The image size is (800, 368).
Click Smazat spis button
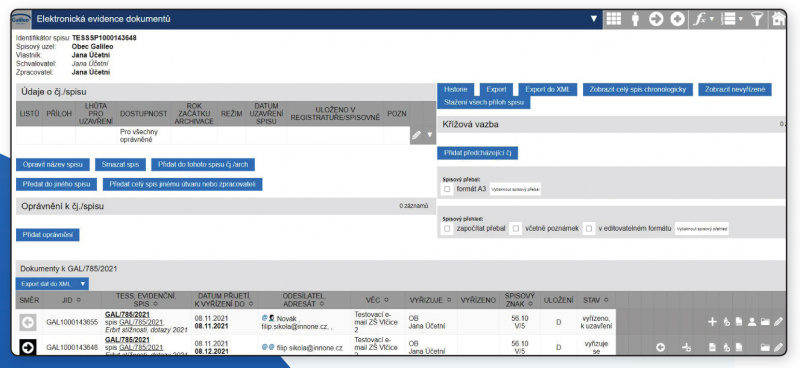120,164
